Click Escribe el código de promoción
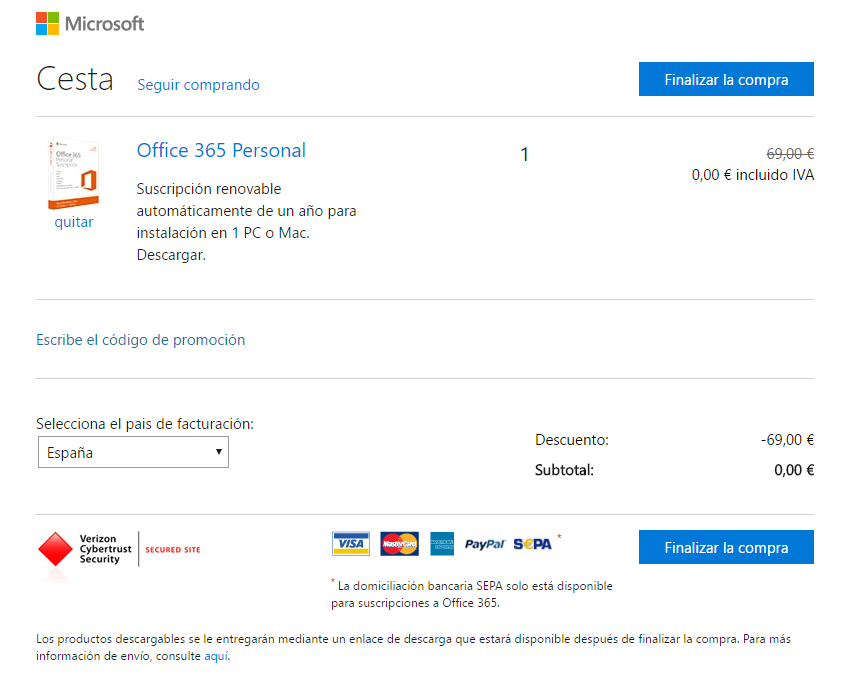This screenshot has width=844, height=688. click(x=140, y=340)
